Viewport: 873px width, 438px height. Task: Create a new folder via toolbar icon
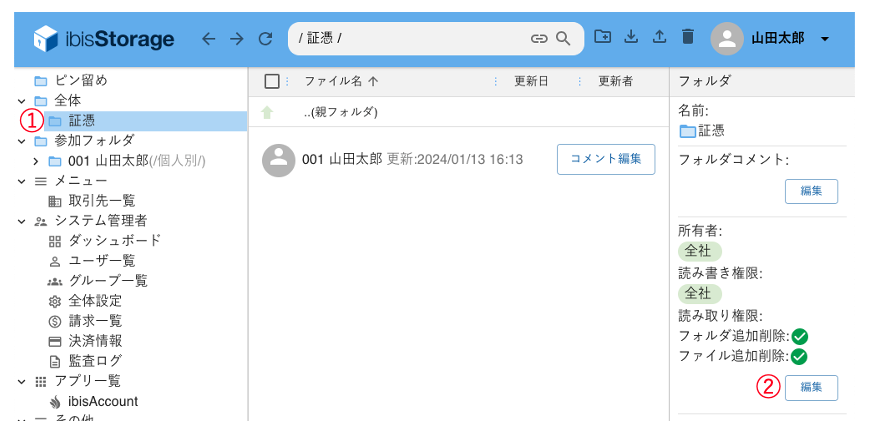click(602, 37)
